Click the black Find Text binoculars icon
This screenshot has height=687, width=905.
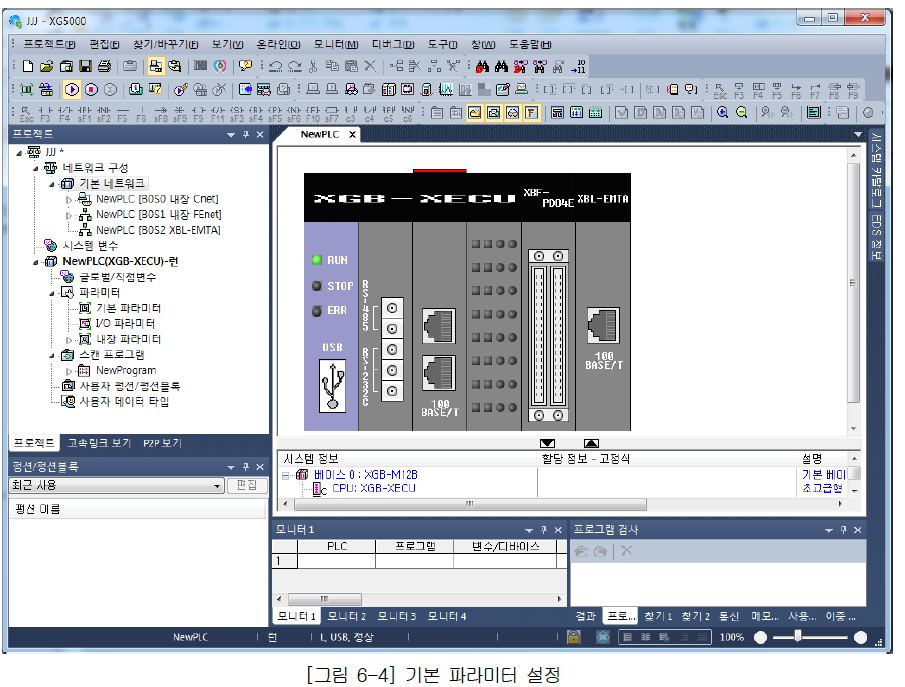pyautogui.click(x=502, y=66)
